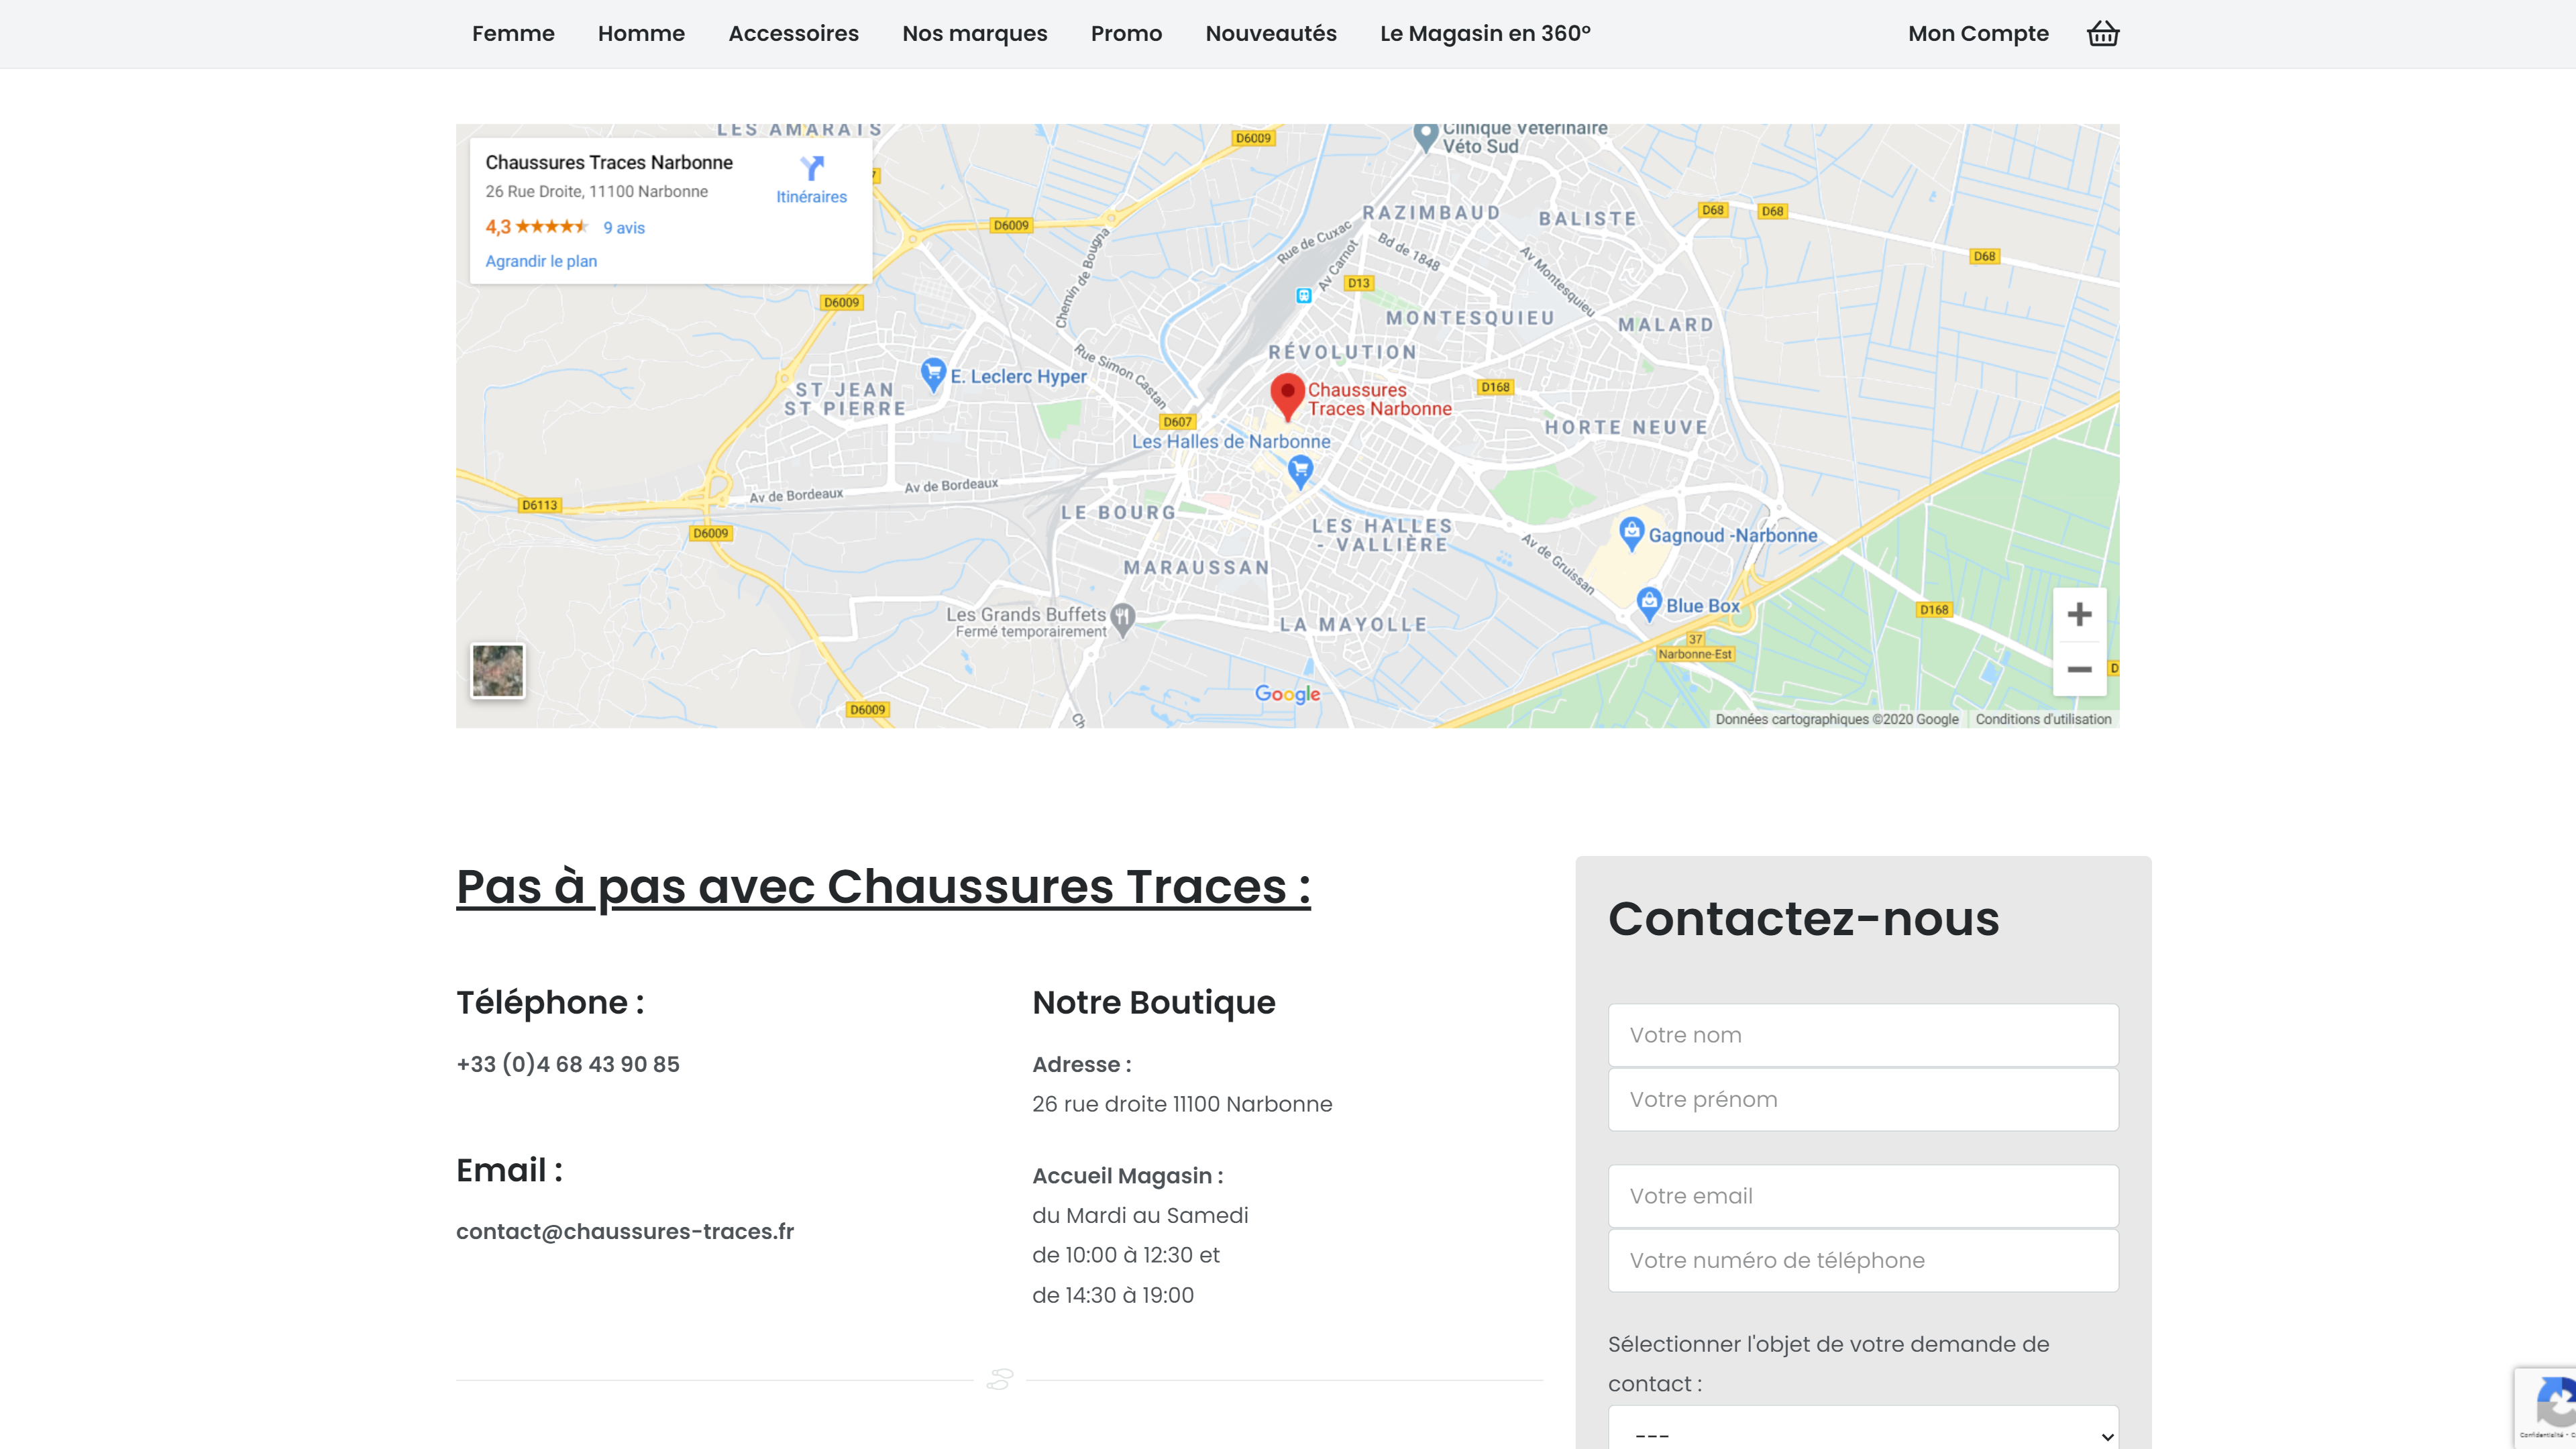Click the train station icon on map
2576x1449 pixels.
pyautogui.click(x=1303, y=295)
